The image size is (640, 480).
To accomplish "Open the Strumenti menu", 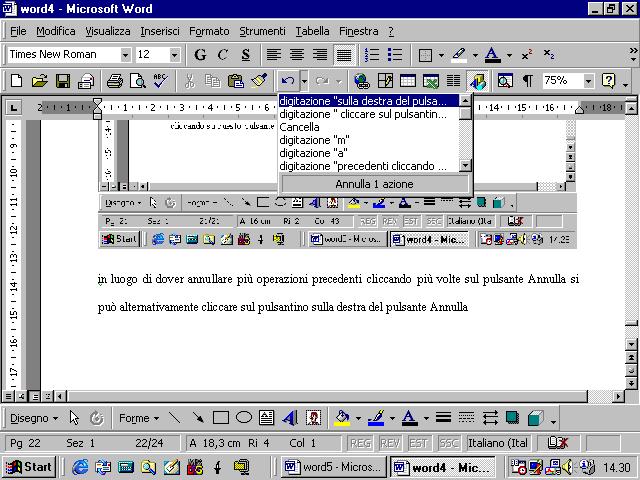I will tap(262, 31).
